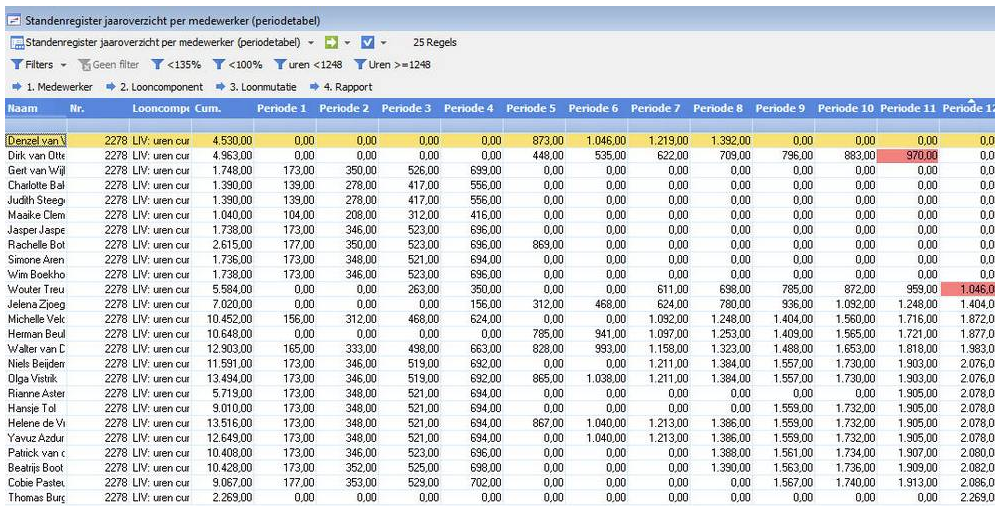Apply the <100% filter
Screen dimensions: 1002x513
coord(238,65)
